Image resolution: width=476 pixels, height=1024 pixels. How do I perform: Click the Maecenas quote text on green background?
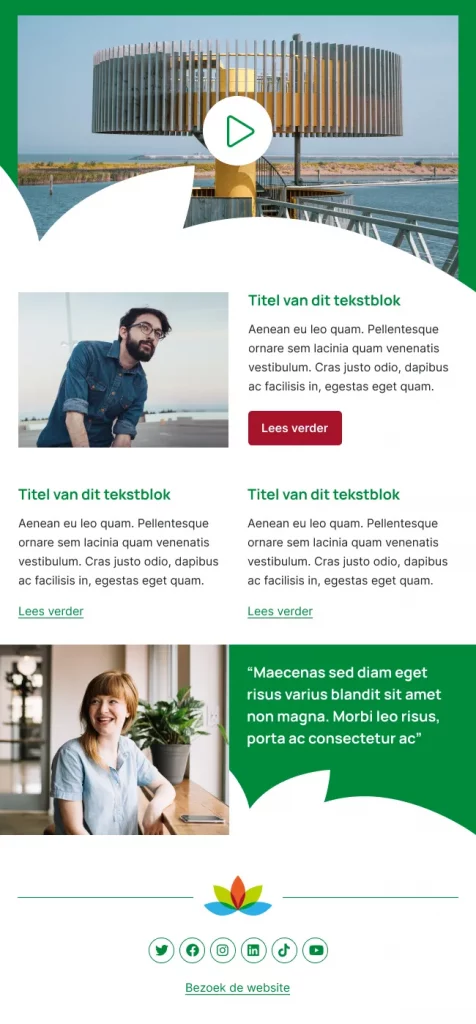coord(344,706)
